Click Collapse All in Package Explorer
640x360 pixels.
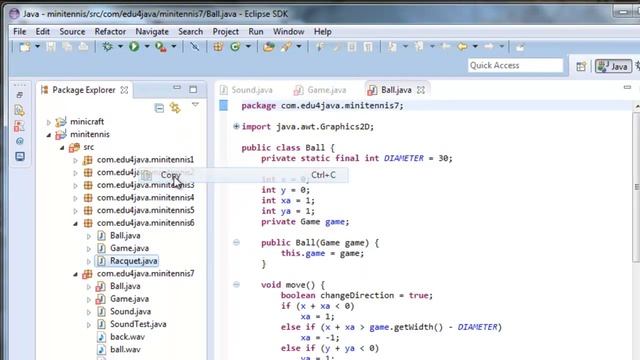pos(159,108)
